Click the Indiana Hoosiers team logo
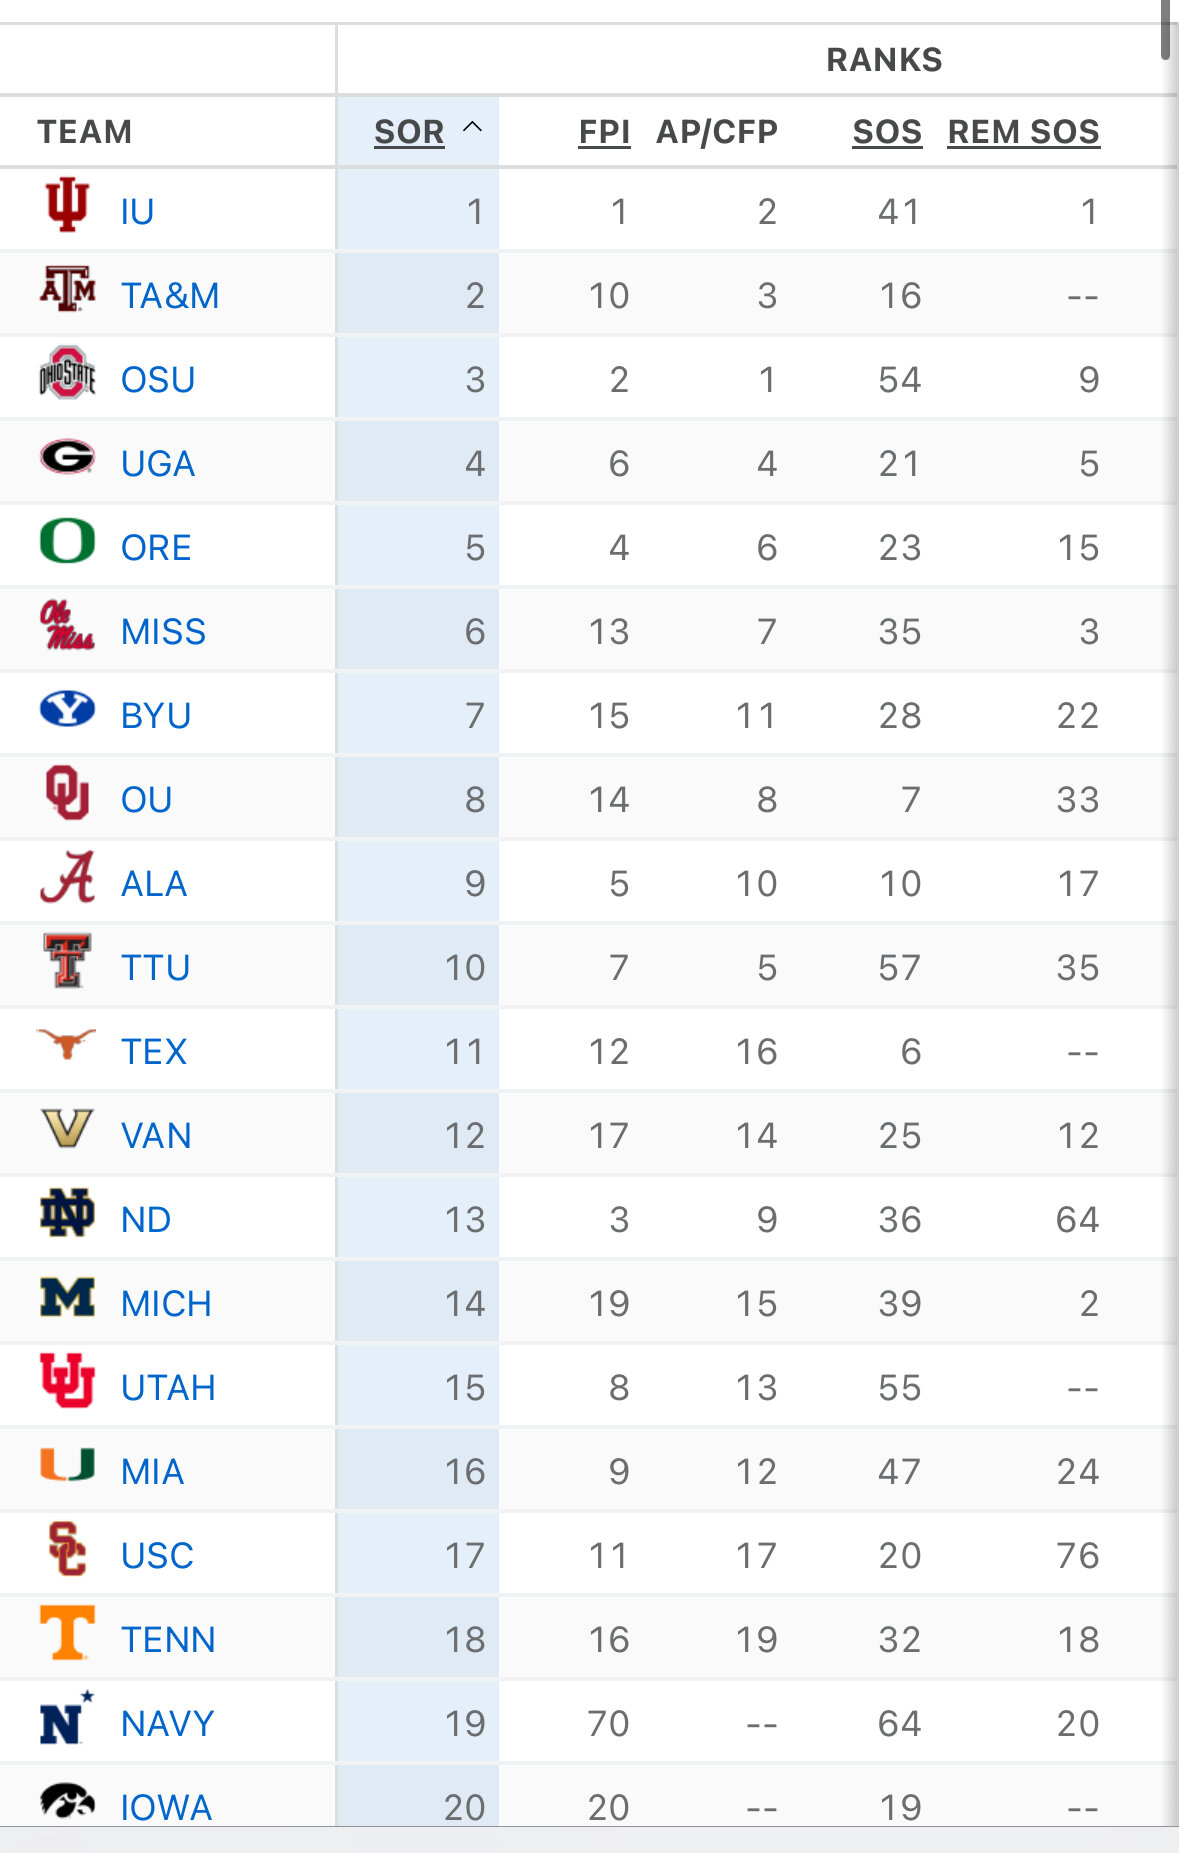Image resolution: width=1179 pixels, height=1853 pixels. pyautogui.click(x=67, y=205)
